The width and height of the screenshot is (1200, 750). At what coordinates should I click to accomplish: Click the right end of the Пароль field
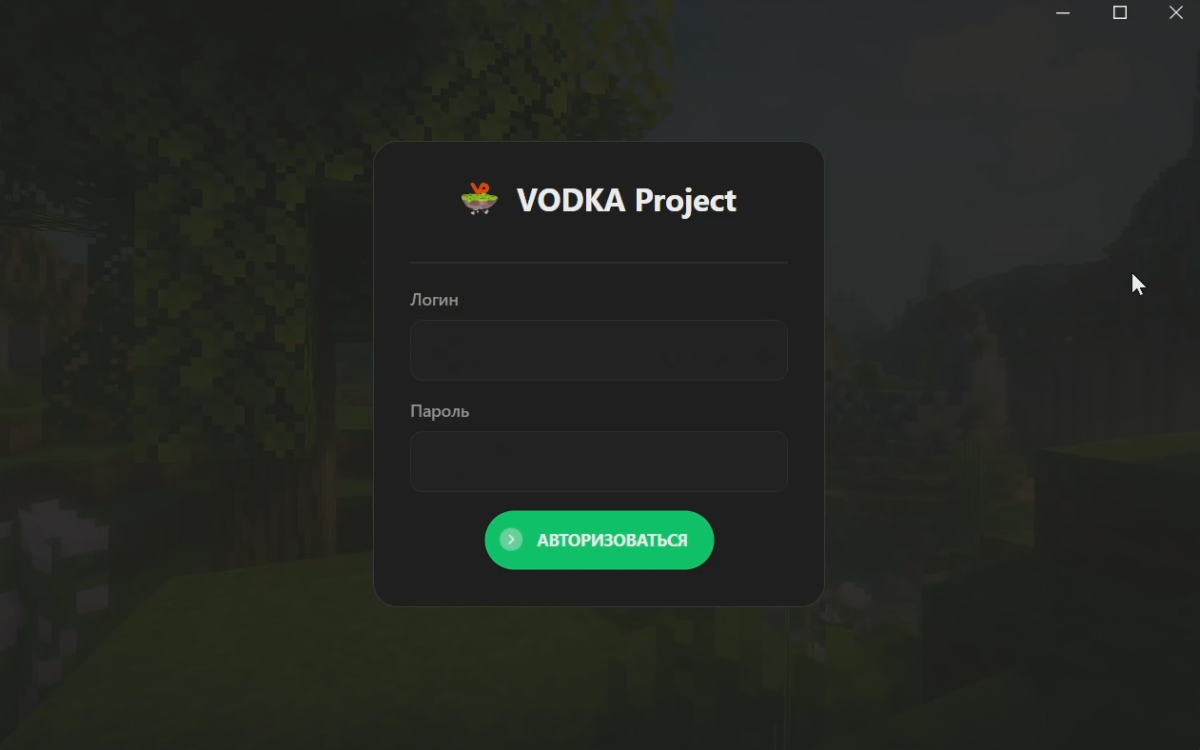click(770, 461)
